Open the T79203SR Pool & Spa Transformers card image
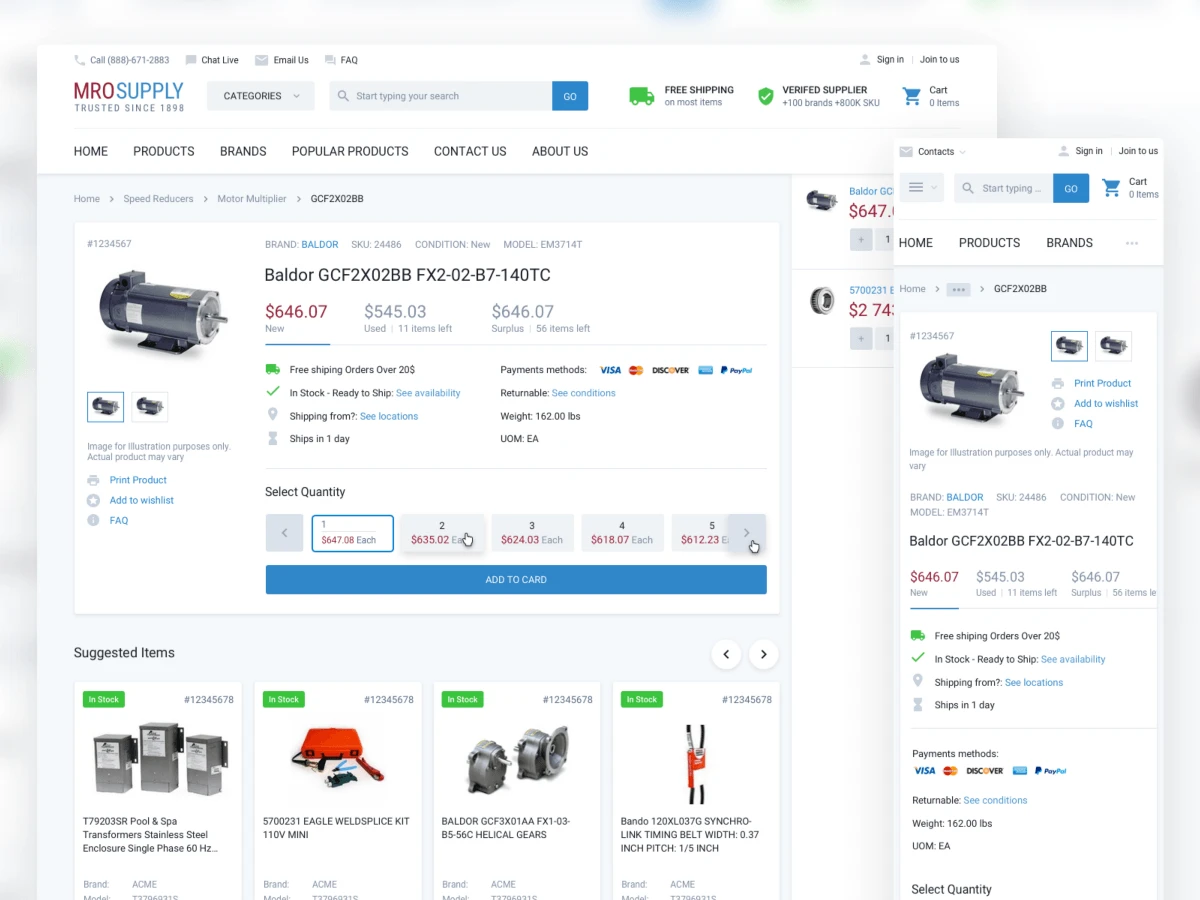Image resolution: width=1200 pixels, height=900 pixels. (x=159, y=760)
